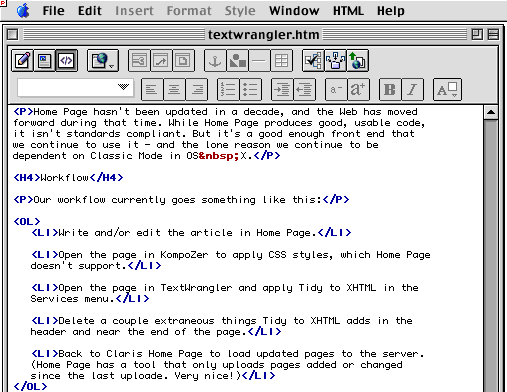Screen dimensions: 507x392
Task: Toggle the Edit HTML Source mode icon
Action: pos(66,60)
